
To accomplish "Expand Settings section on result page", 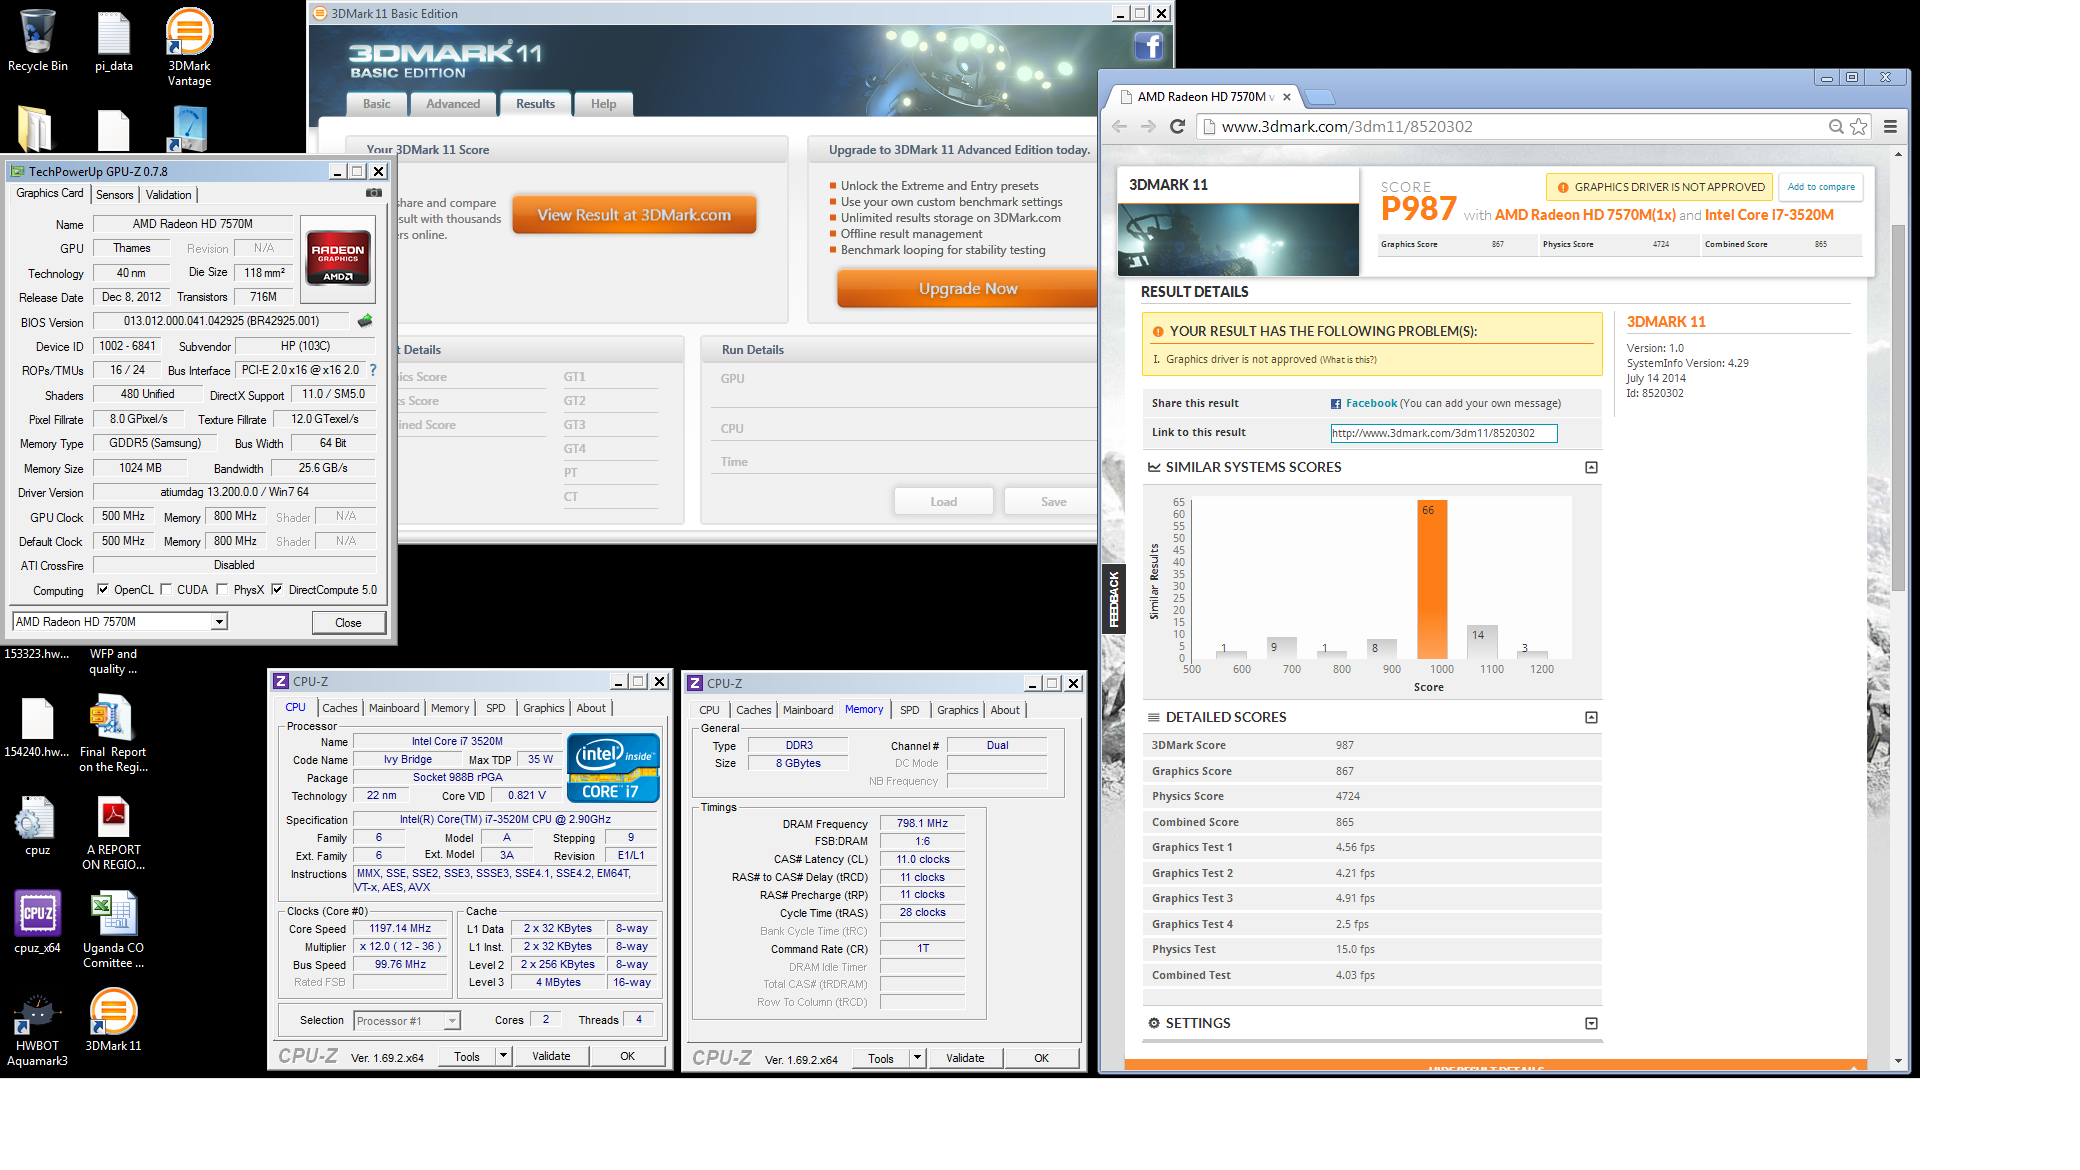I will tap(1591, 1024).
